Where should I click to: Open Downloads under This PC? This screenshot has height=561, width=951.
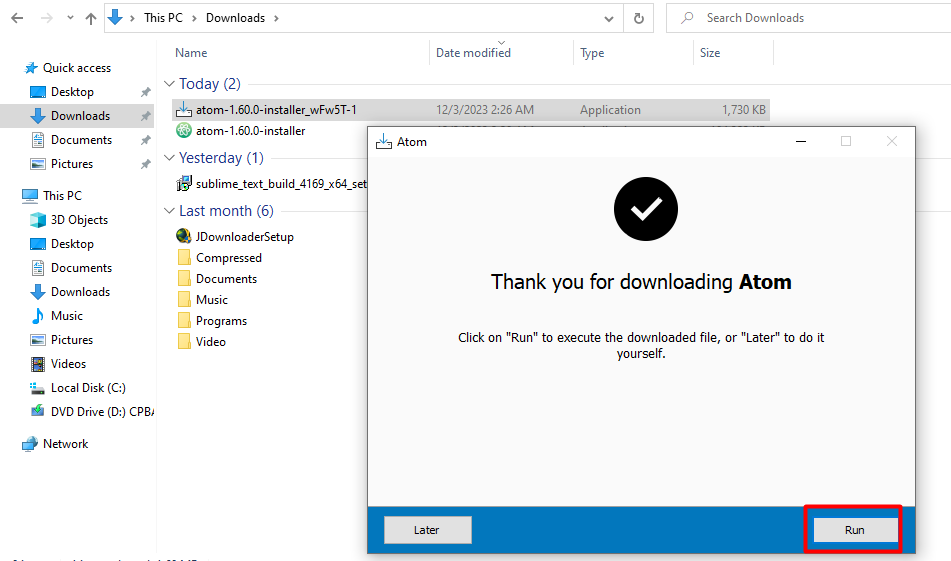click(80, 292)
